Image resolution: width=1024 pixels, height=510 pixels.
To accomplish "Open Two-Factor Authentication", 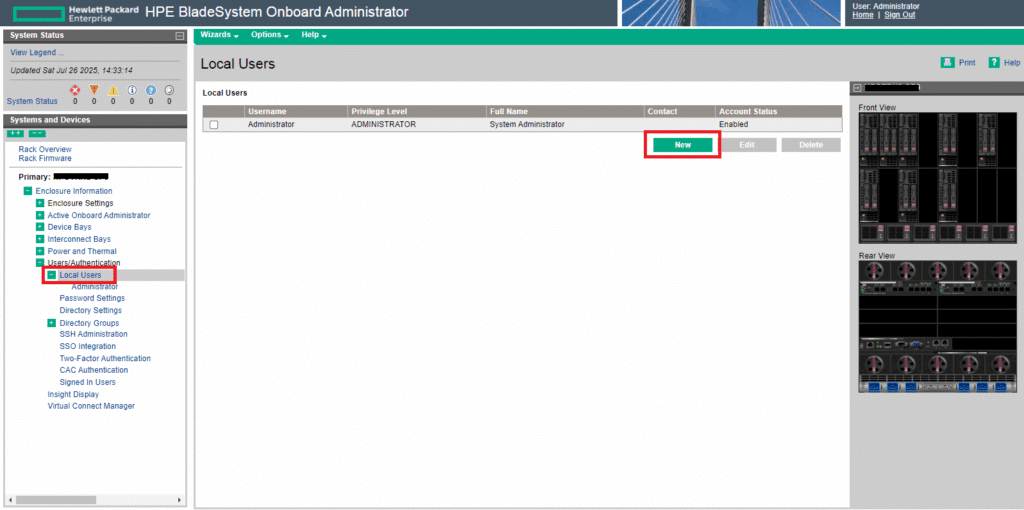I will pyautogui.click(x=105, y=359).
